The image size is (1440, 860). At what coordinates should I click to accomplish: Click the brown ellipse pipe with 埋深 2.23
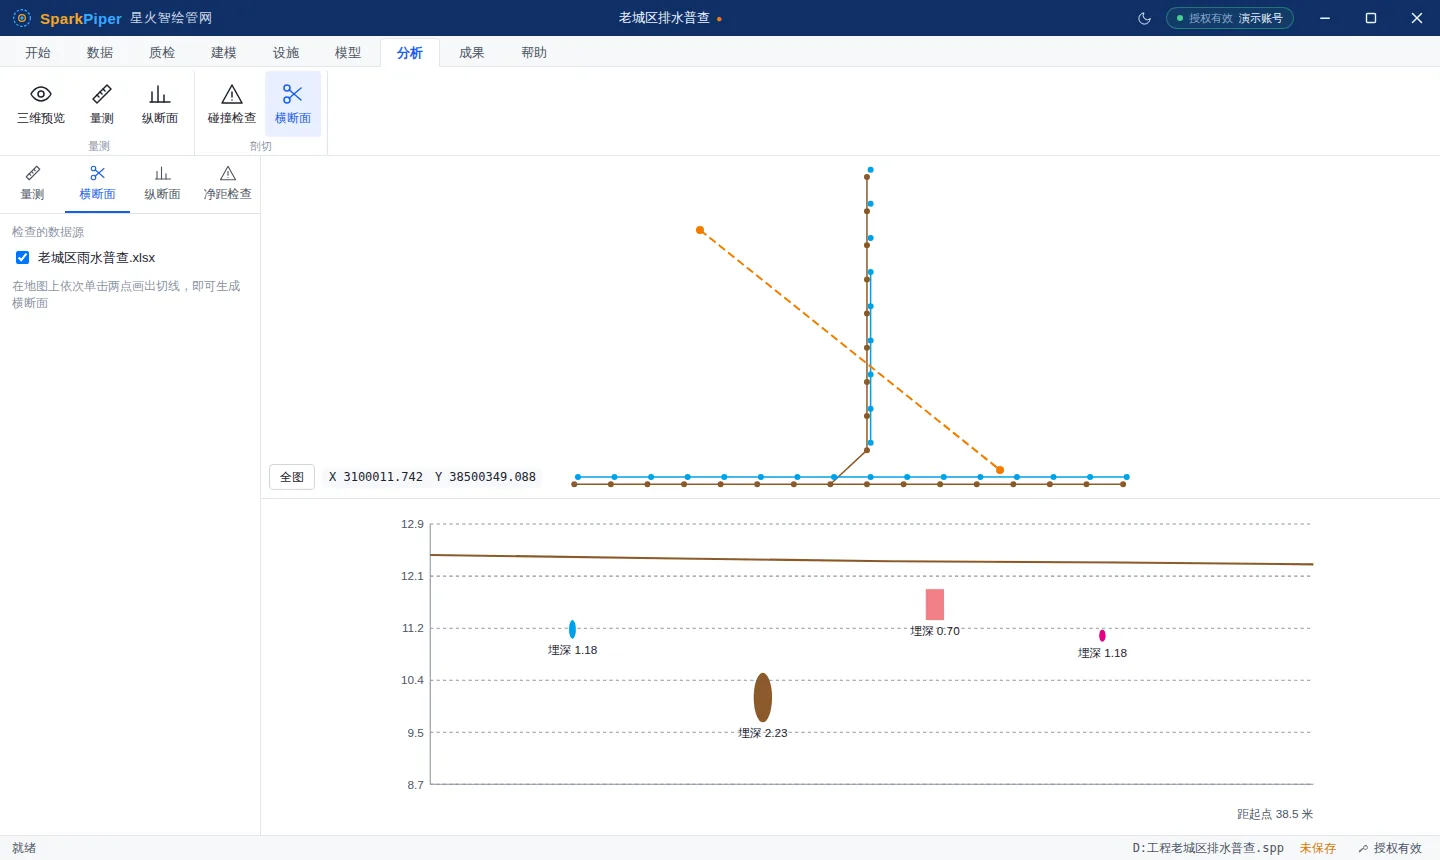763,697
